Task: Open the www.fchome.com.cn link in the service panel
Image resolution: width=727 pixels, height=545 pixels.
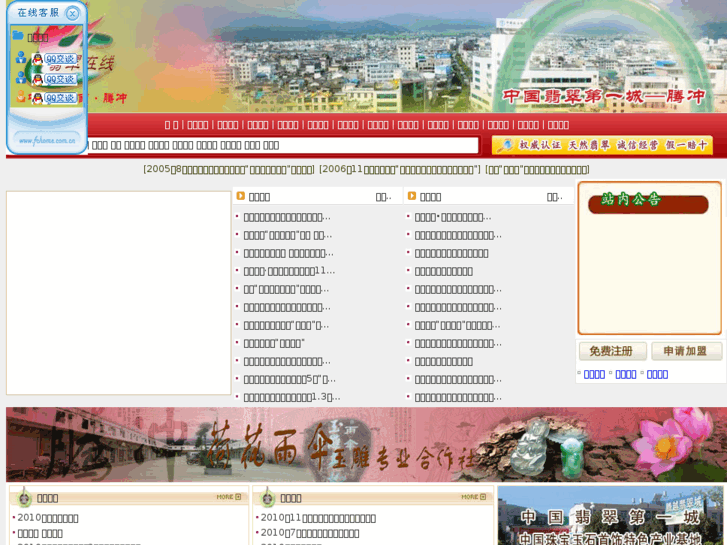Action: [x=47, y=140]
